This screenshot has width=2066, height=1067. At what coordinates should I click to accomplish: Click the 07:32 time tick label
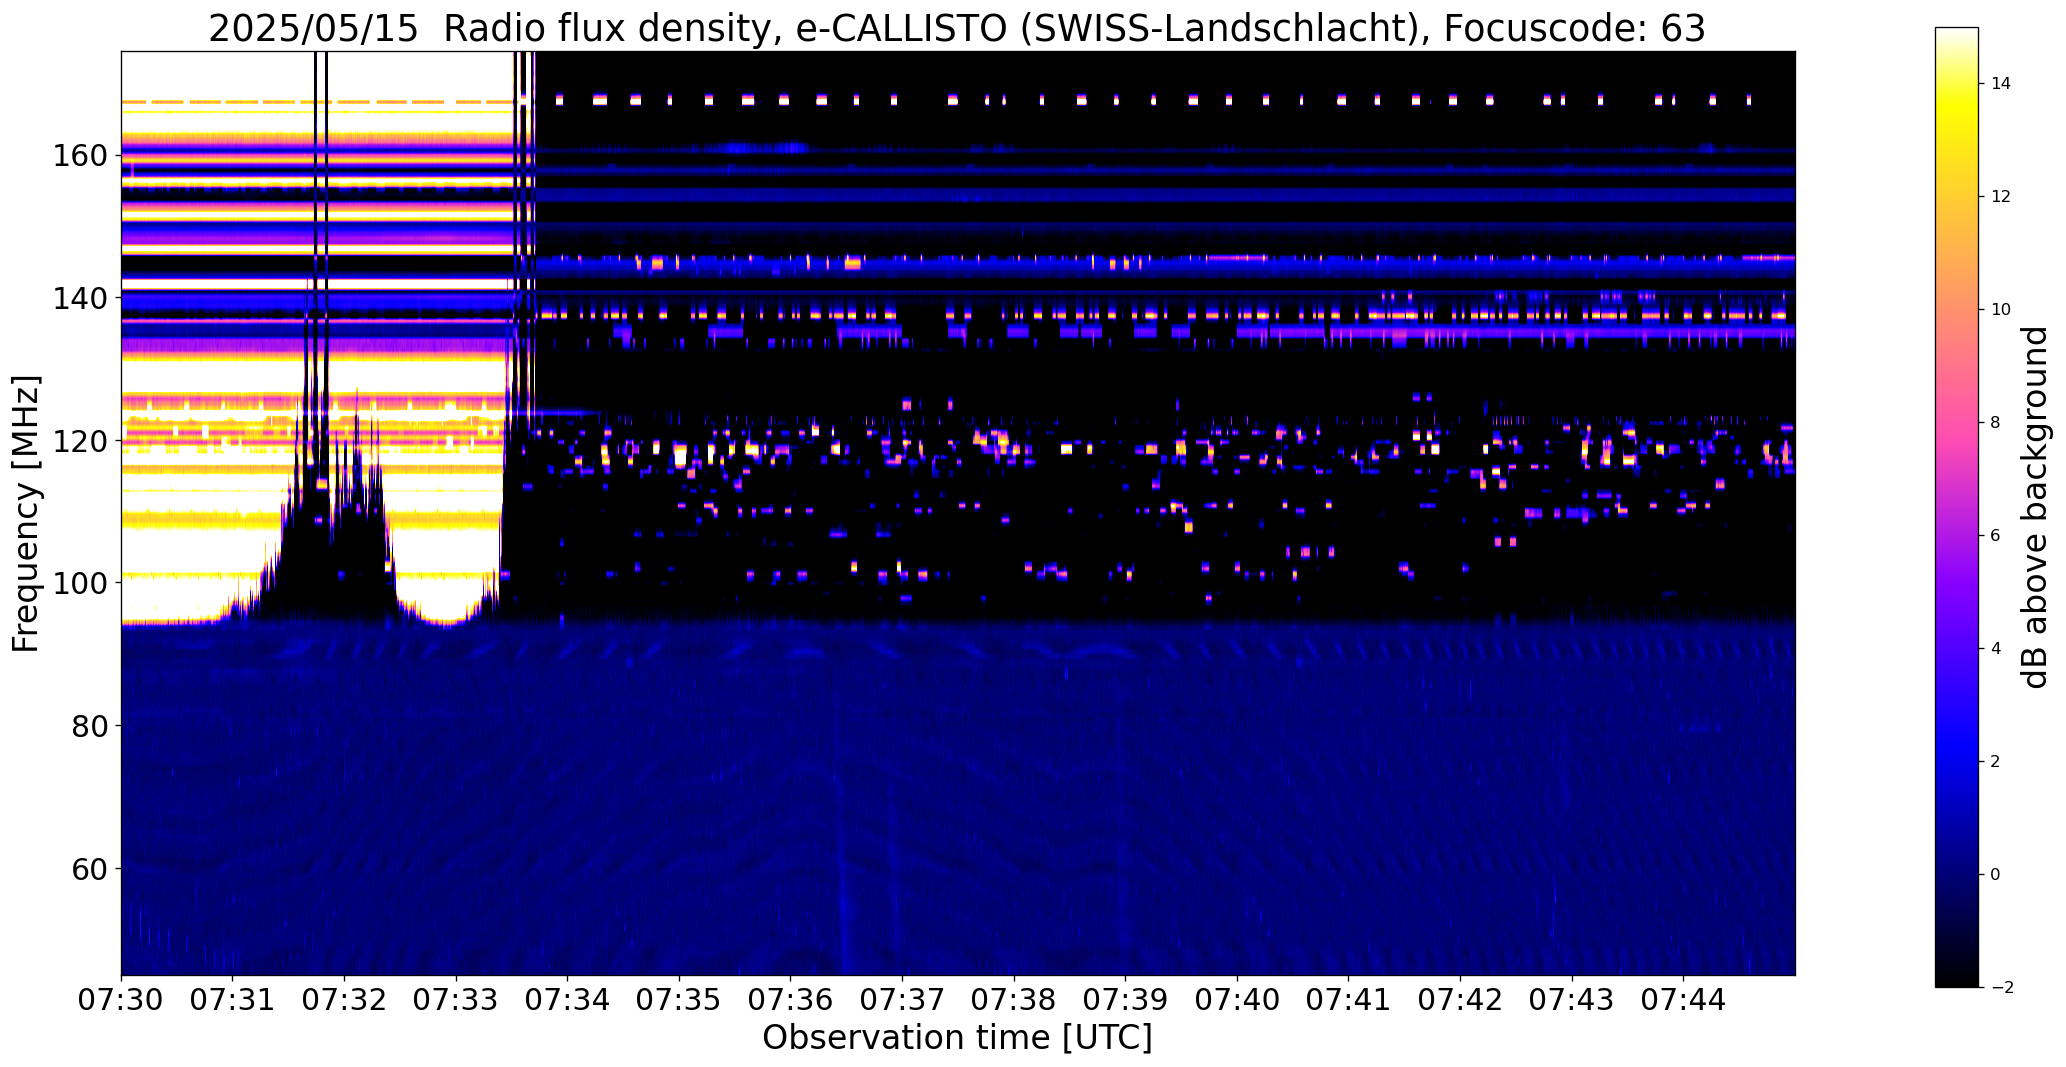[x=345, y=1000]
